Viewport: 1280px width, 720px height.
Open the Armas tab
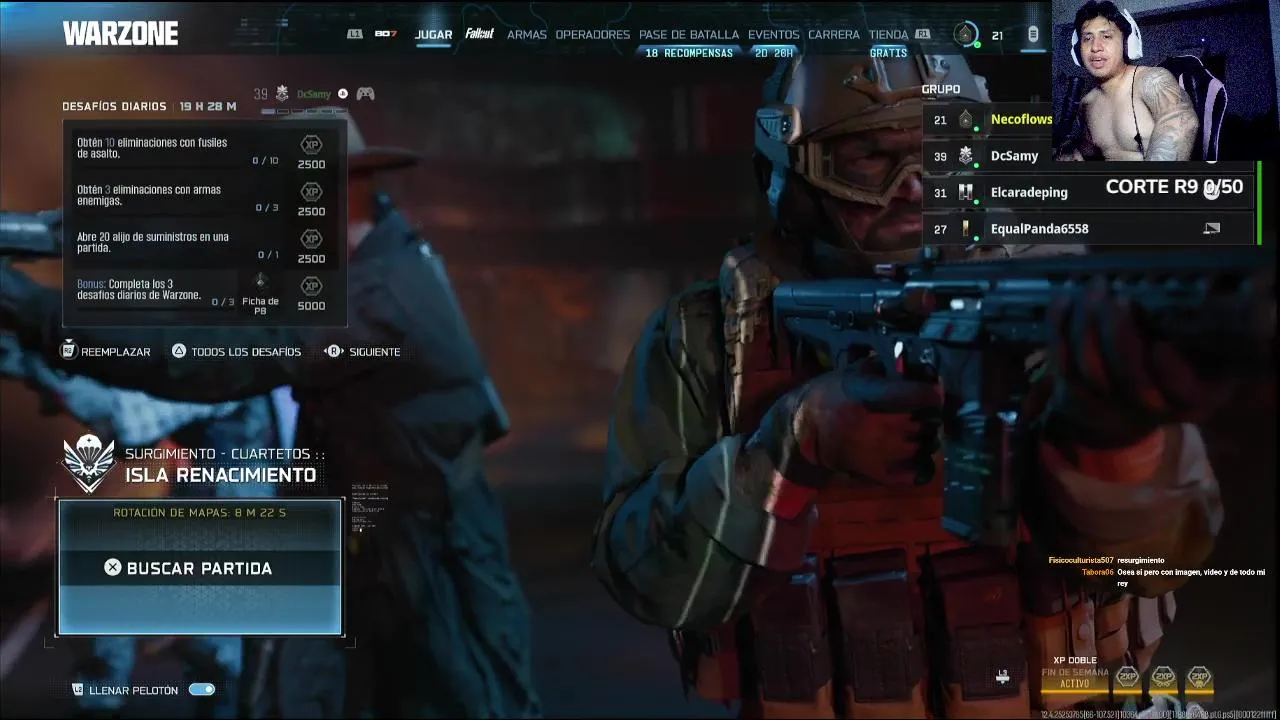point(526,34)
